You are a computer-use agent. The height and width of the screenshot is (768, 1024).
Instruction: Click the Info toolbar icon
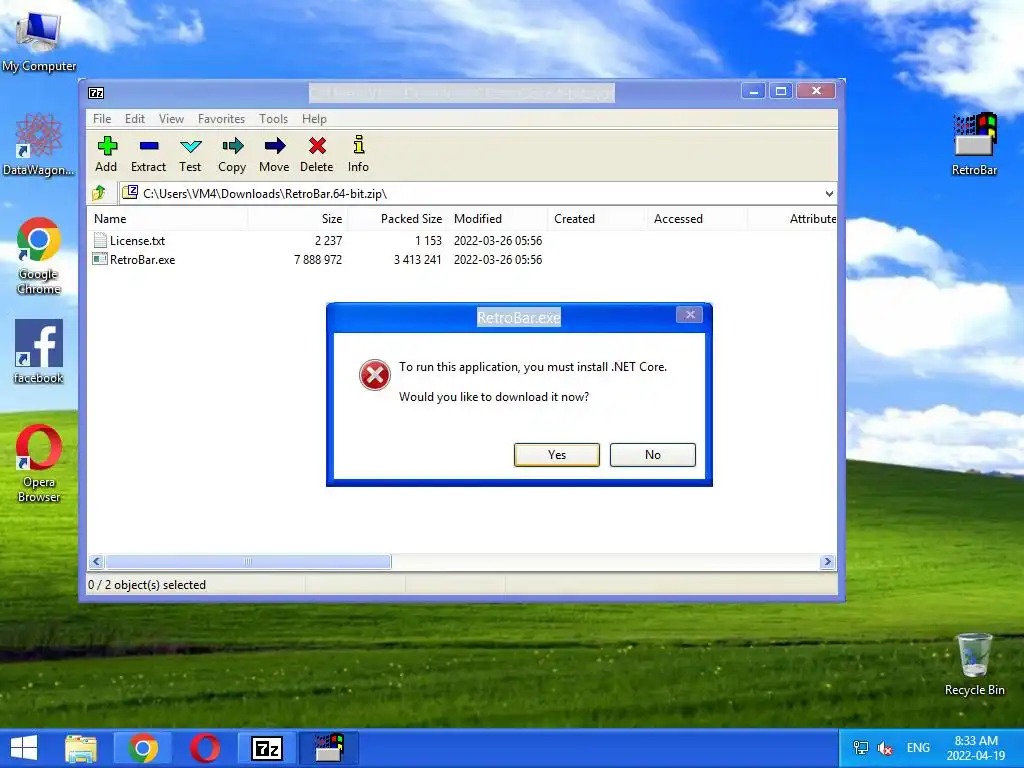point(358,154)
